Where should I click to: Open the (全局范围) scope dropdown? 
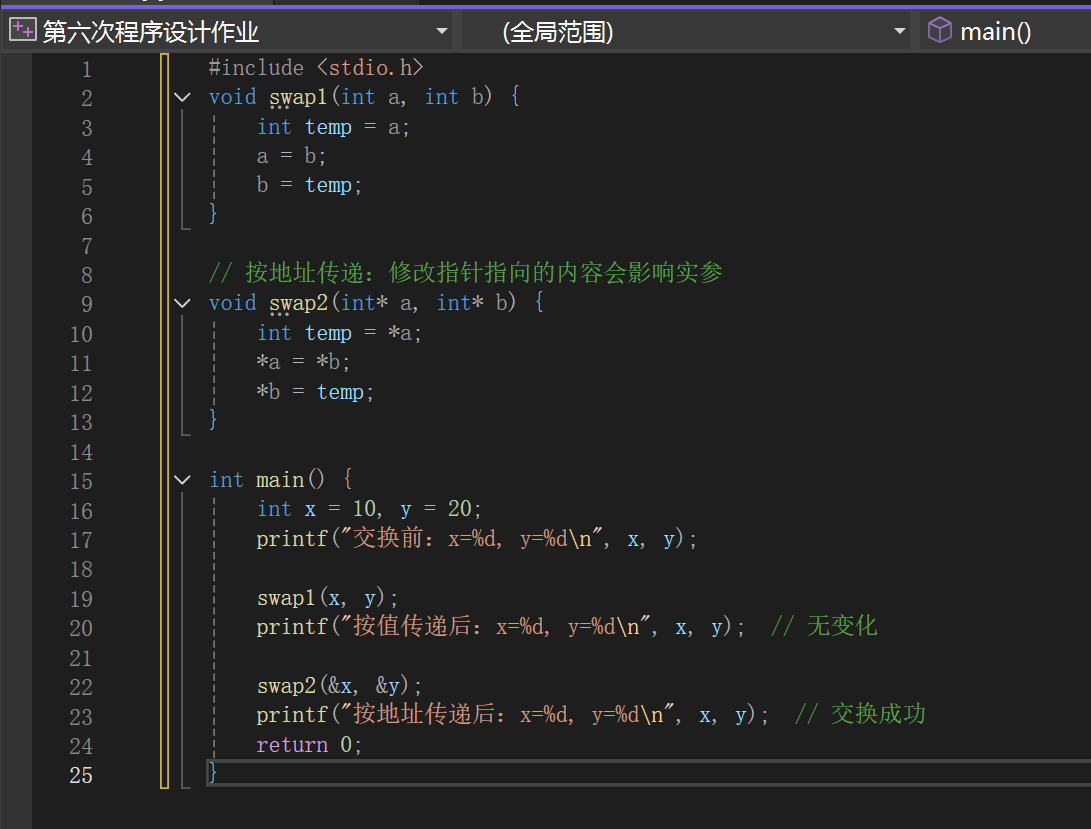(899, 31)
